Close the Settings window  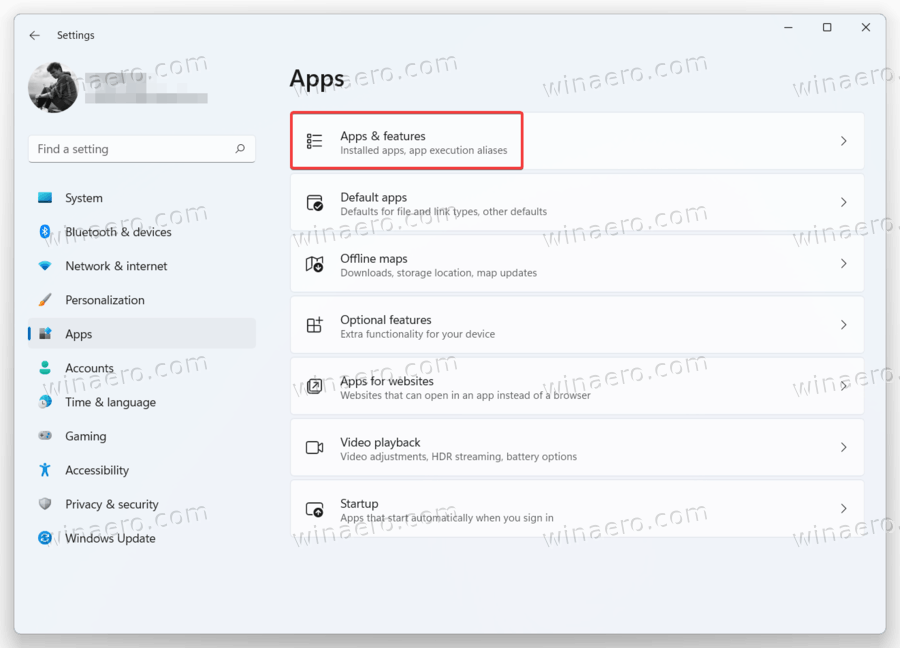[x=866, y=27]
